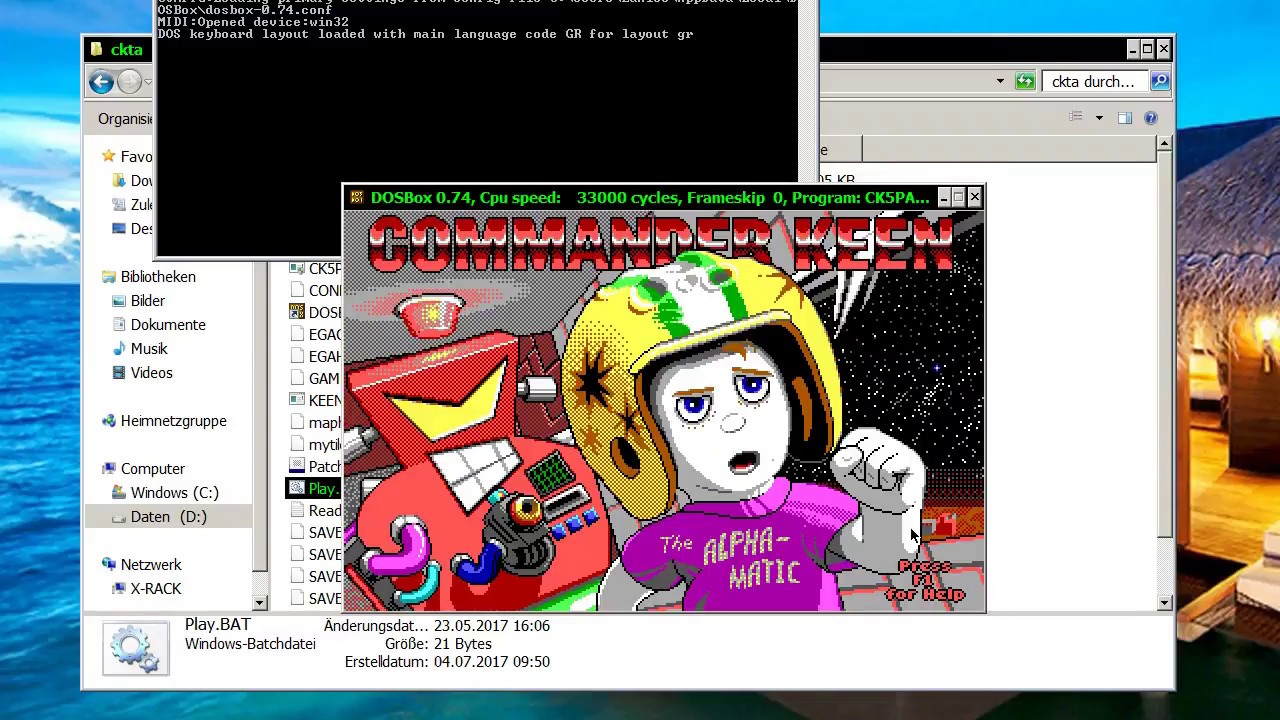Viewport: 1280px width, 720px height.
Task: Select the CONI... file in the list
Action: [314, 290]
